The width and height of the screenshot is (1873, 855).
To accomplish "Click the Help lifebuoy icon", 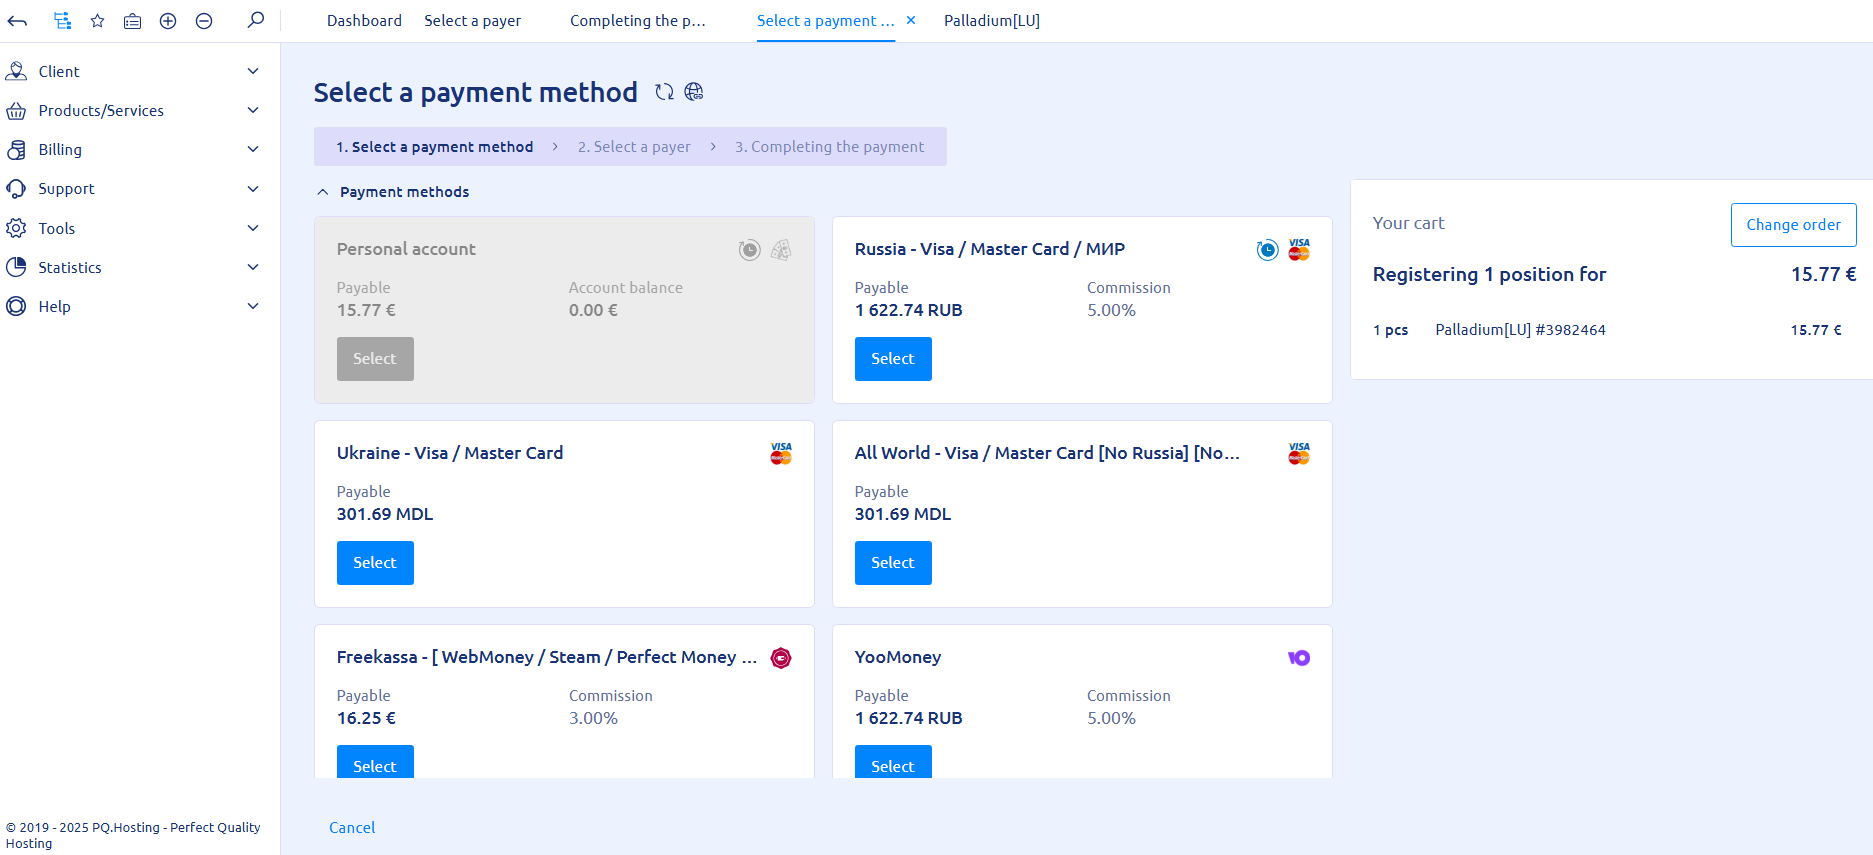I will 16,306.
